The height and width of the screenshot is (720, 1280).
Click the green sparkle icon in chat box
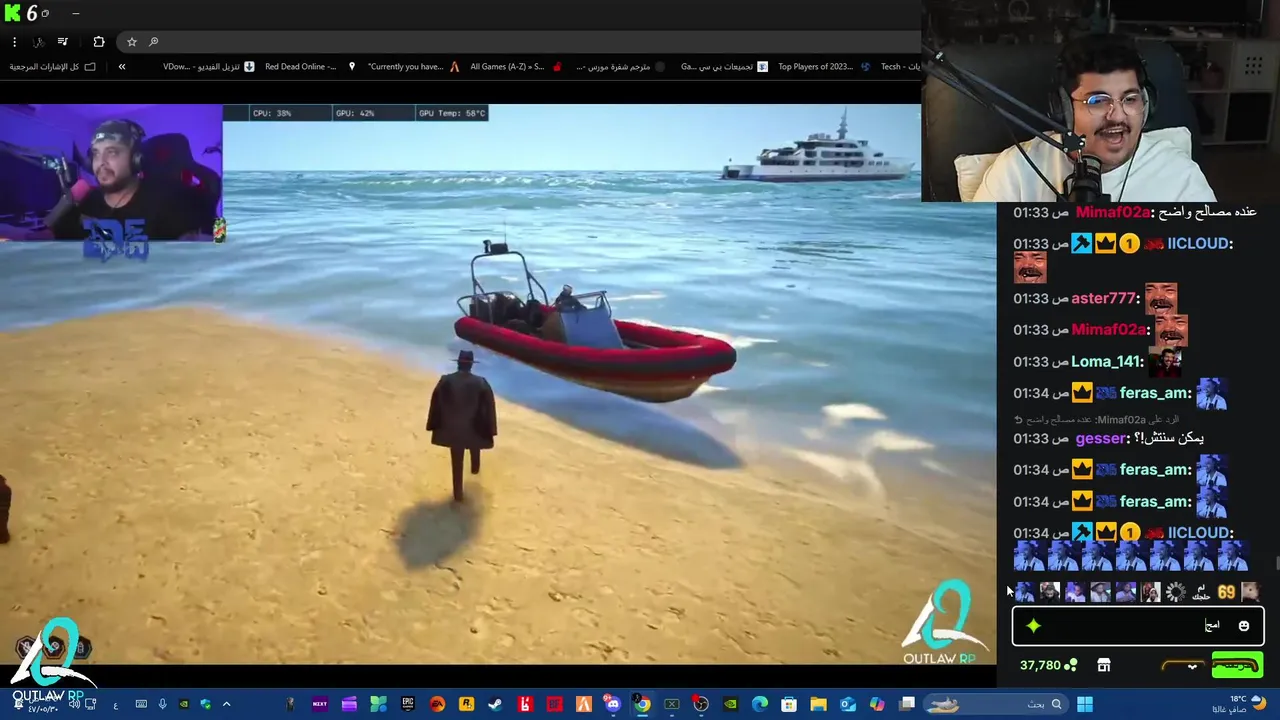[1033, 626]
